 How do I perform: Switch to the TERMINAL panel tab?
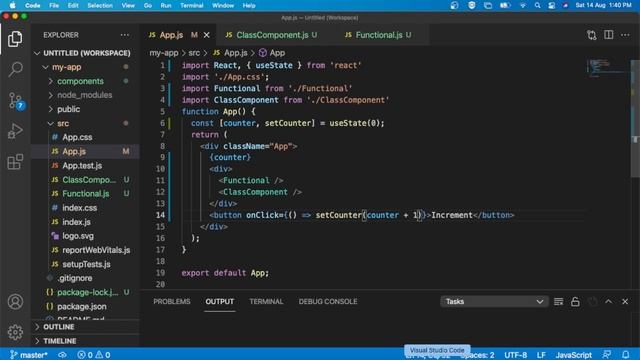pyautogui.click(x=266, y=302)
